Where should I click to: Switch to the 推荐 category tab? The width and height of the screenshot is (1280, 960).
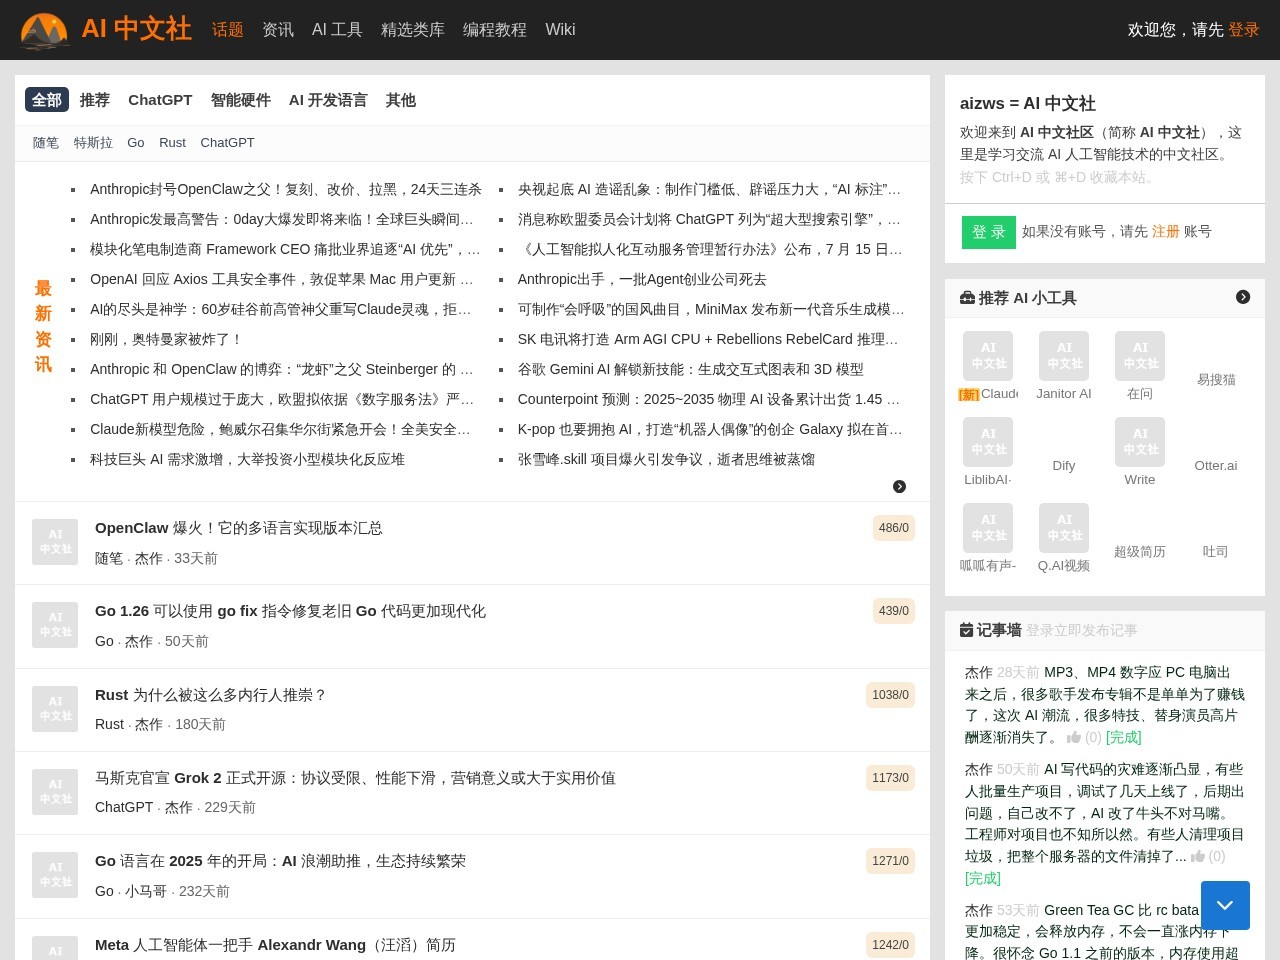click(x=94, y=100)
